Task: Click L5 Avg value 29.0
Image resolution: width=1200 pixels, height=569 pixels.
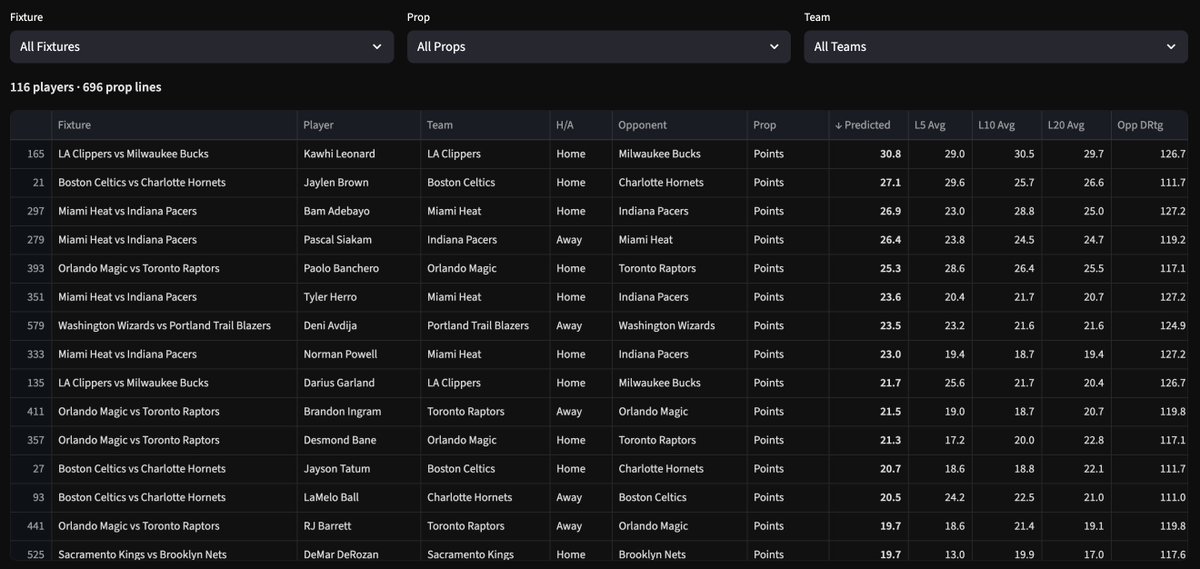Action: click(939, 154)
